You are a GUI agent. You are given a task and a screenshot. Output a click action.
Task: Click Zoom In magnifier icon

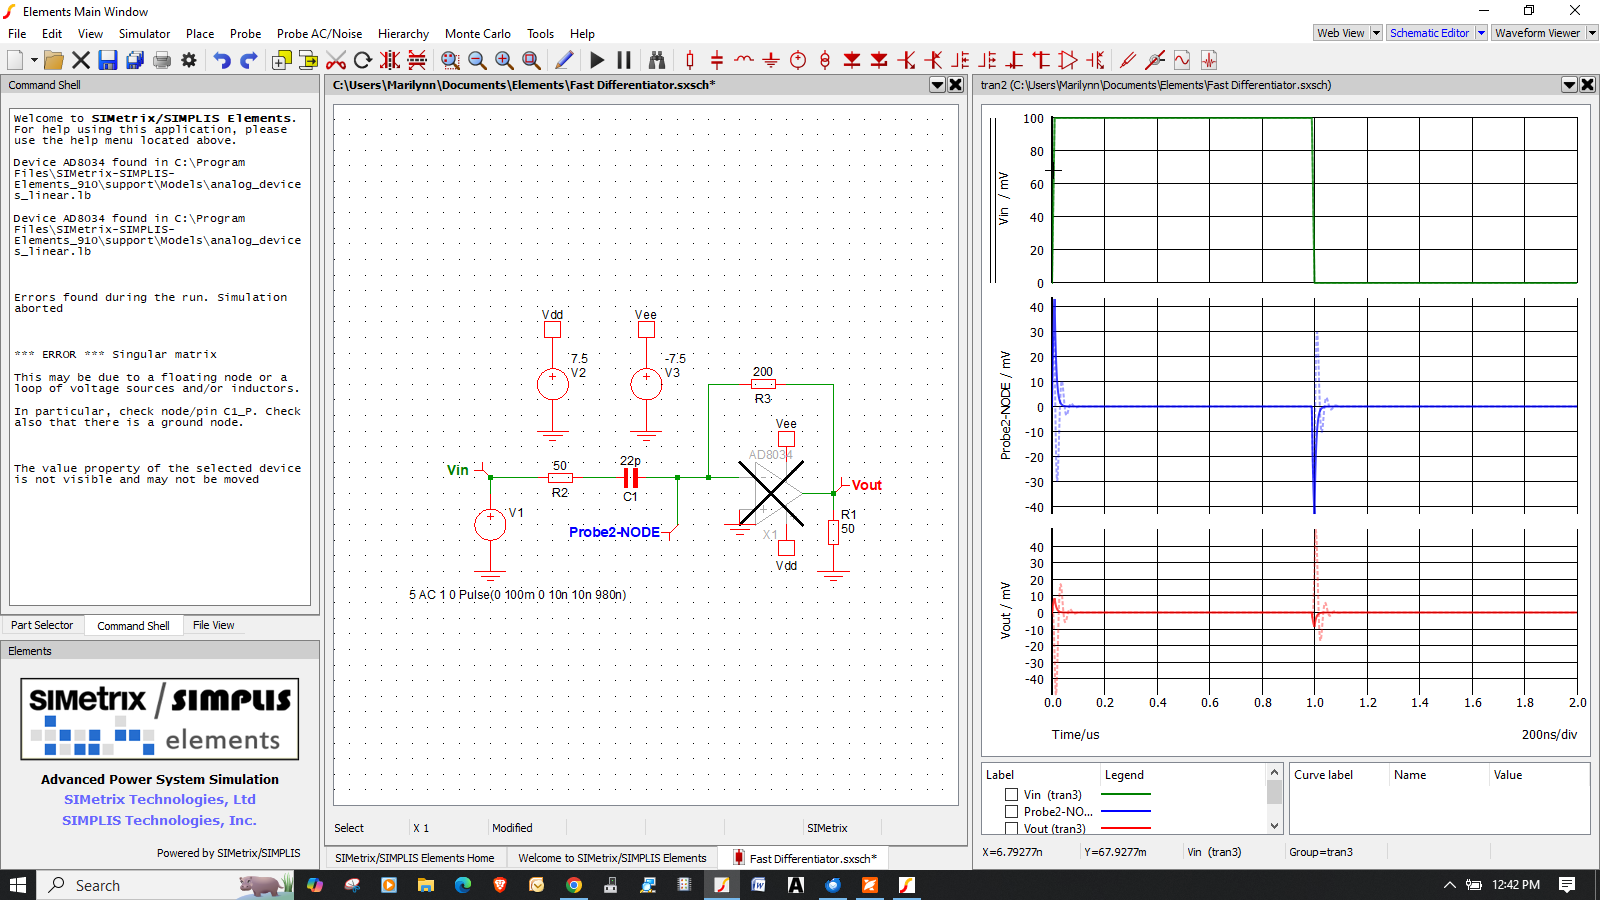point(504,60)
